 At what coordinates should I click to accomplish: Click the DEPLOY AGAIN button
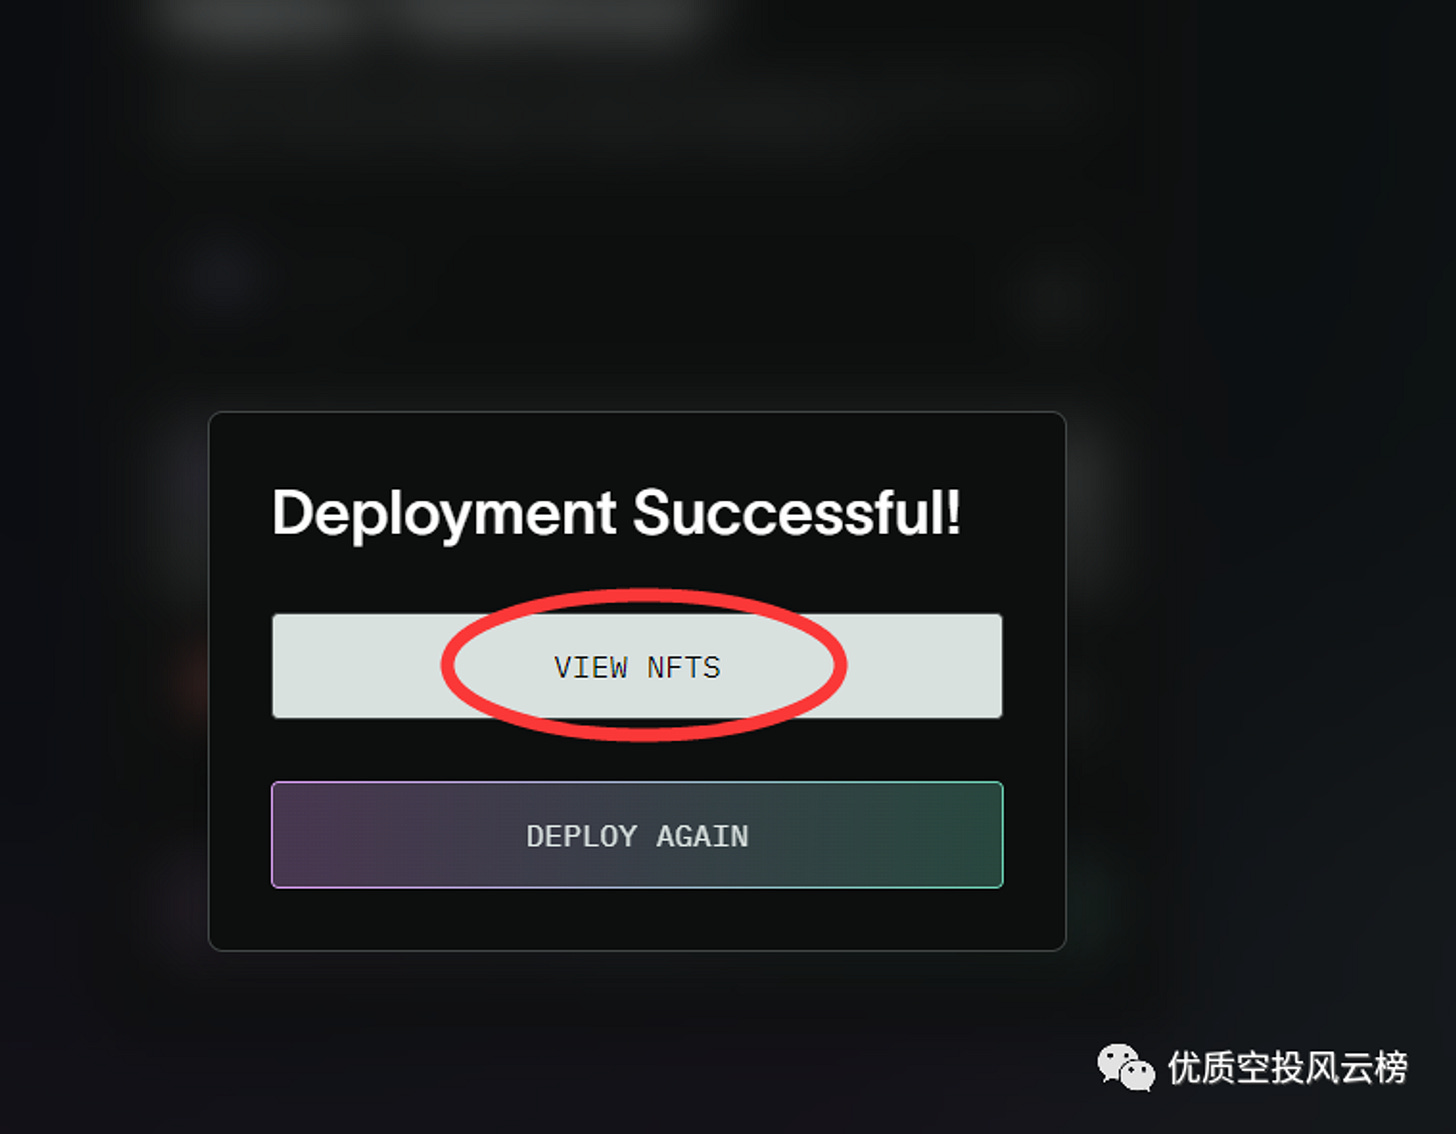pos(637,835)
